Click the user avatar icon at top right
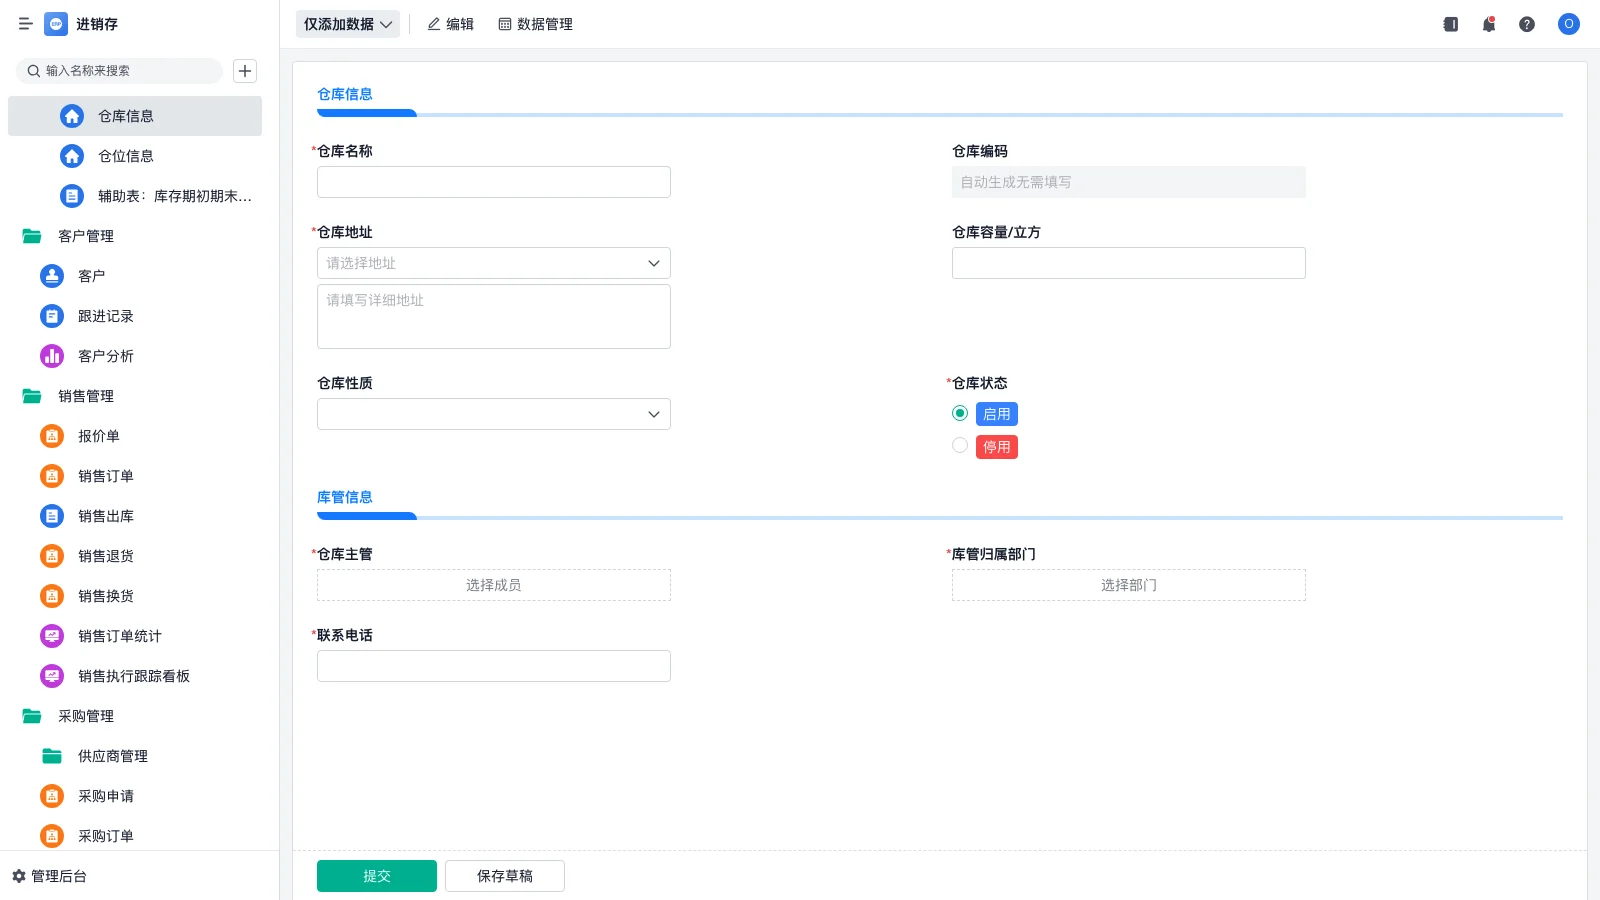Viewport: 1600px width, 900px height. pos(1569,24)
